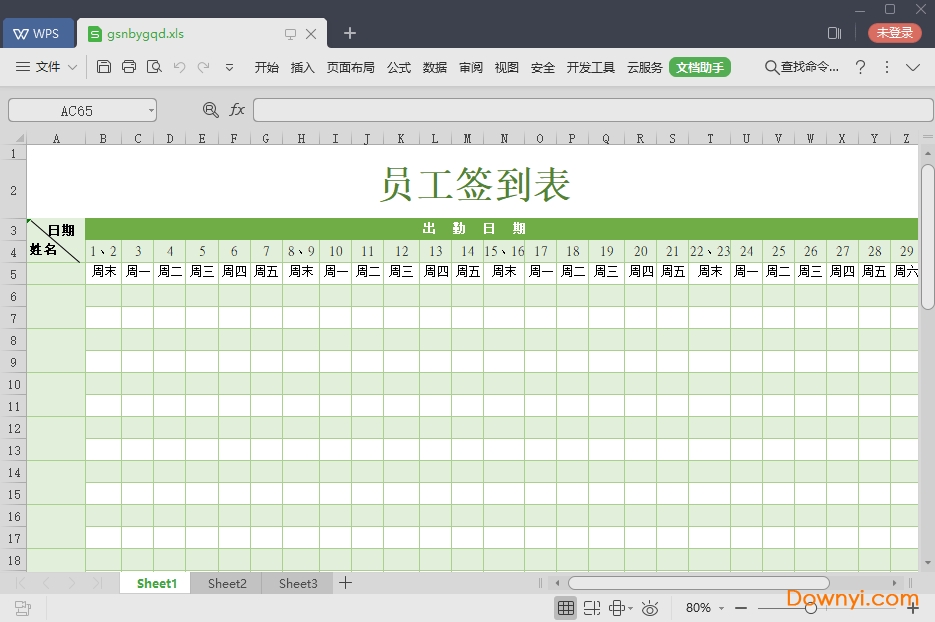Collapse the ribbon with the chevron arrow
The width and height of the screenshot is (935, 622).
pyautogui.click(x=914, y=67)
